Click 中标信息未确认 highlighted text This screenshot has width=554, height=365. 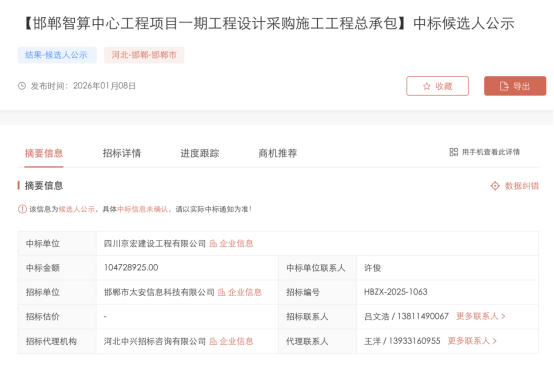tap(143, 209)
